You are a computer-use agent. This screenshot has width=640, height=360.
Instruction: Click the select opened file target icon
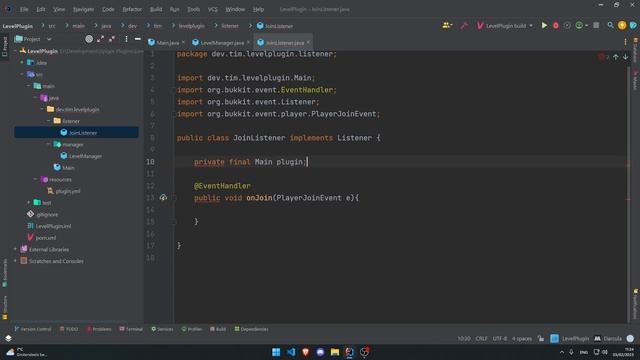tap(89, 39)
